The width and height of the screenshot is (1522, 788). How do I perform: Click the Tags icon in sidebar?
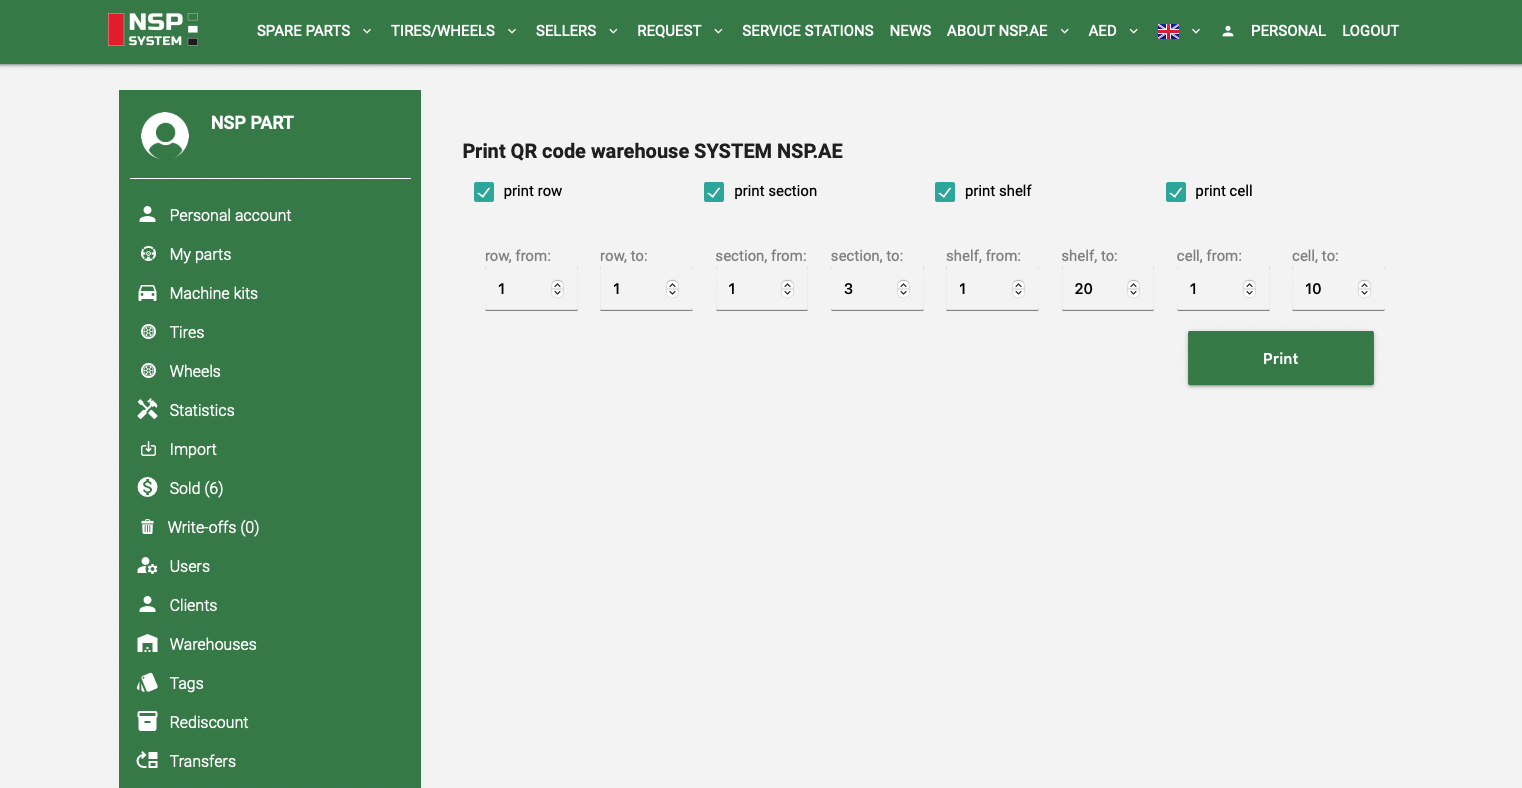click(148, 683)
